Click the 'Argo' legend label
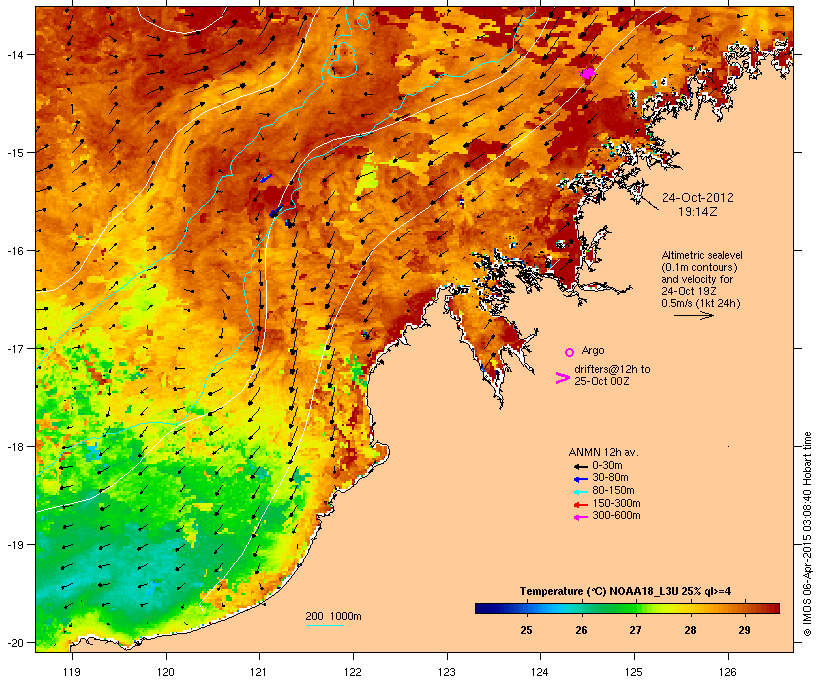This screenshot has width=820, height=680. click(593, 350)
